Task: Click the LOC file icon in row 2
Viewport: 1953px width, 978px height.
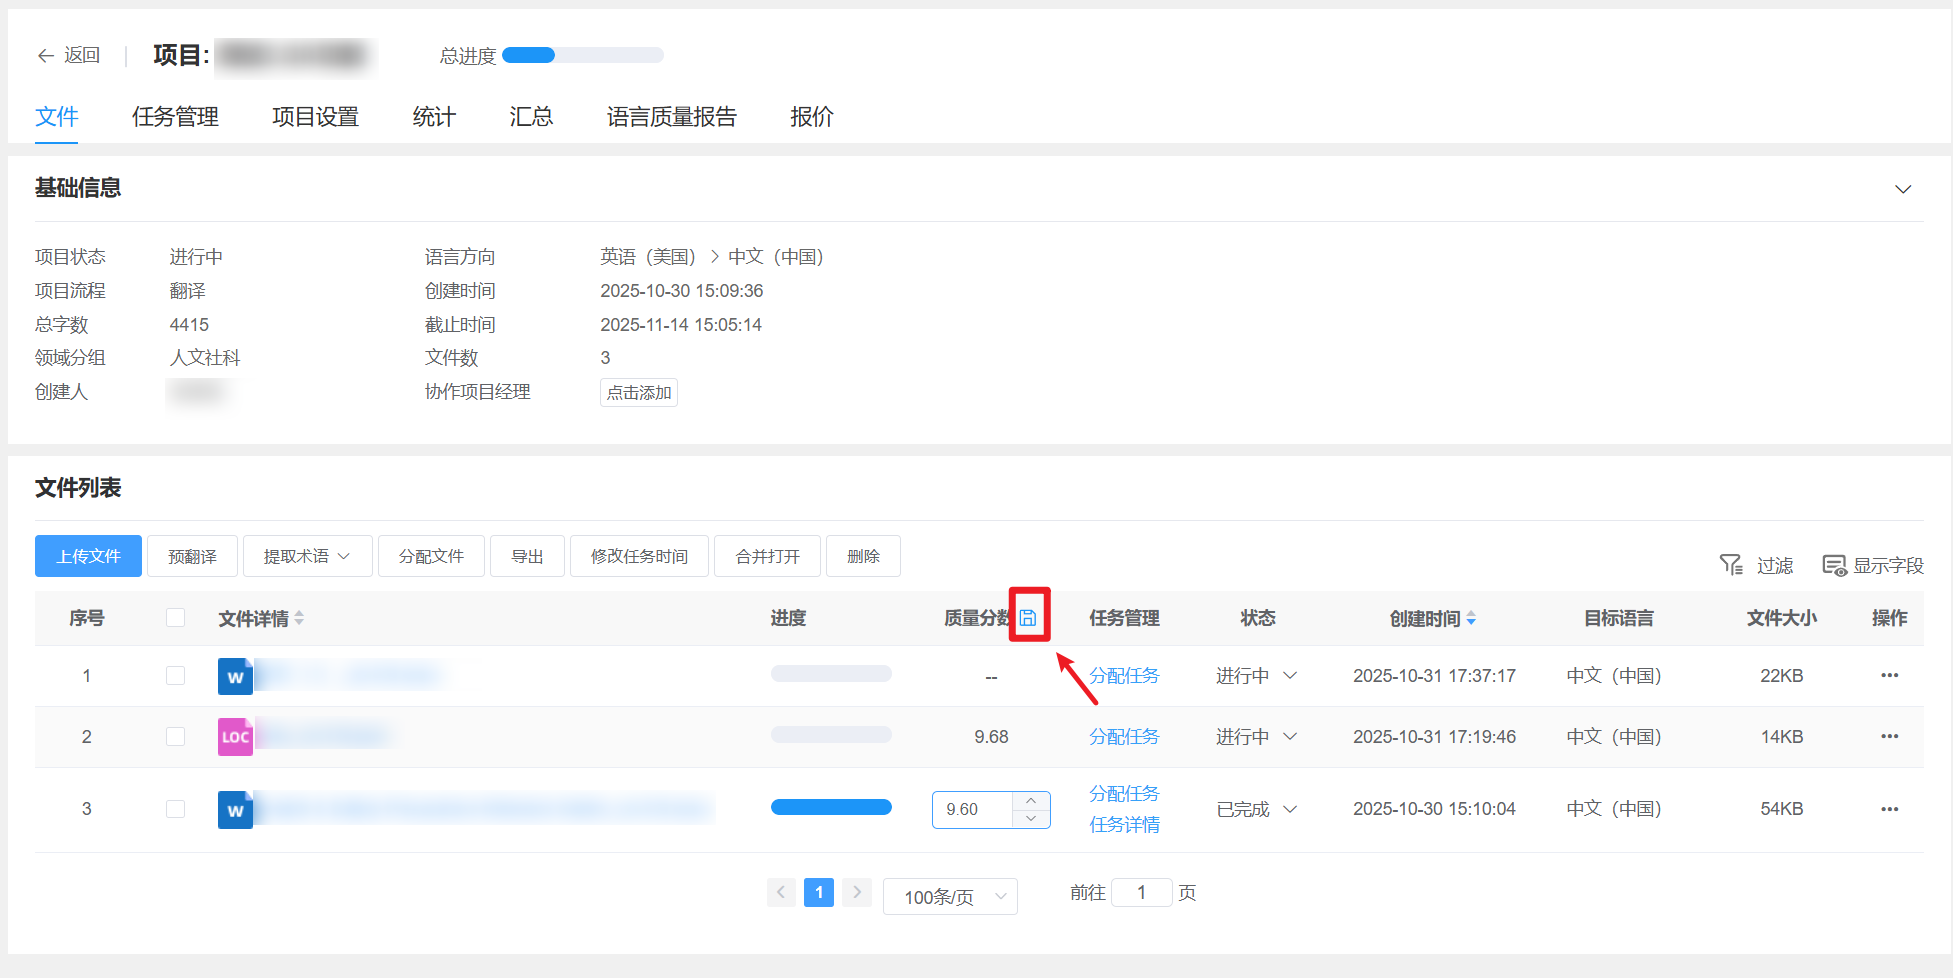Action: tap(235, 737)
